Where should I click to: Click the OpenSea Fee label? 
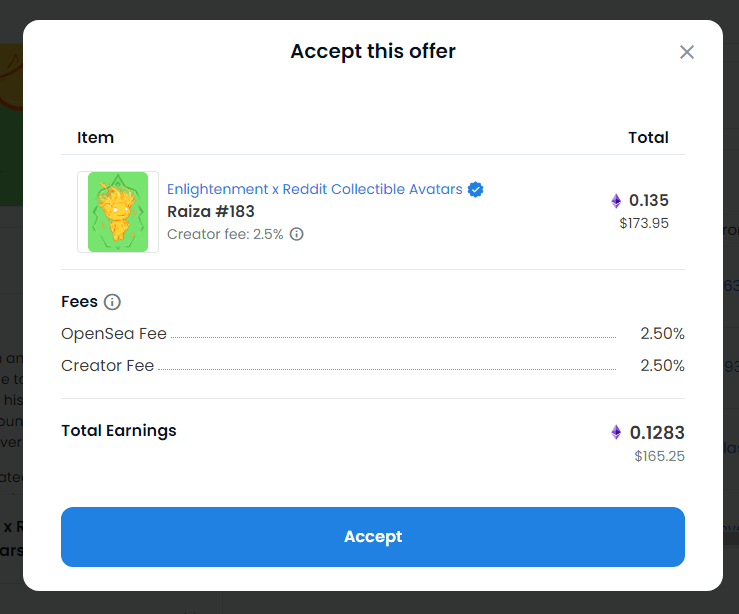[x=114, y=334]
